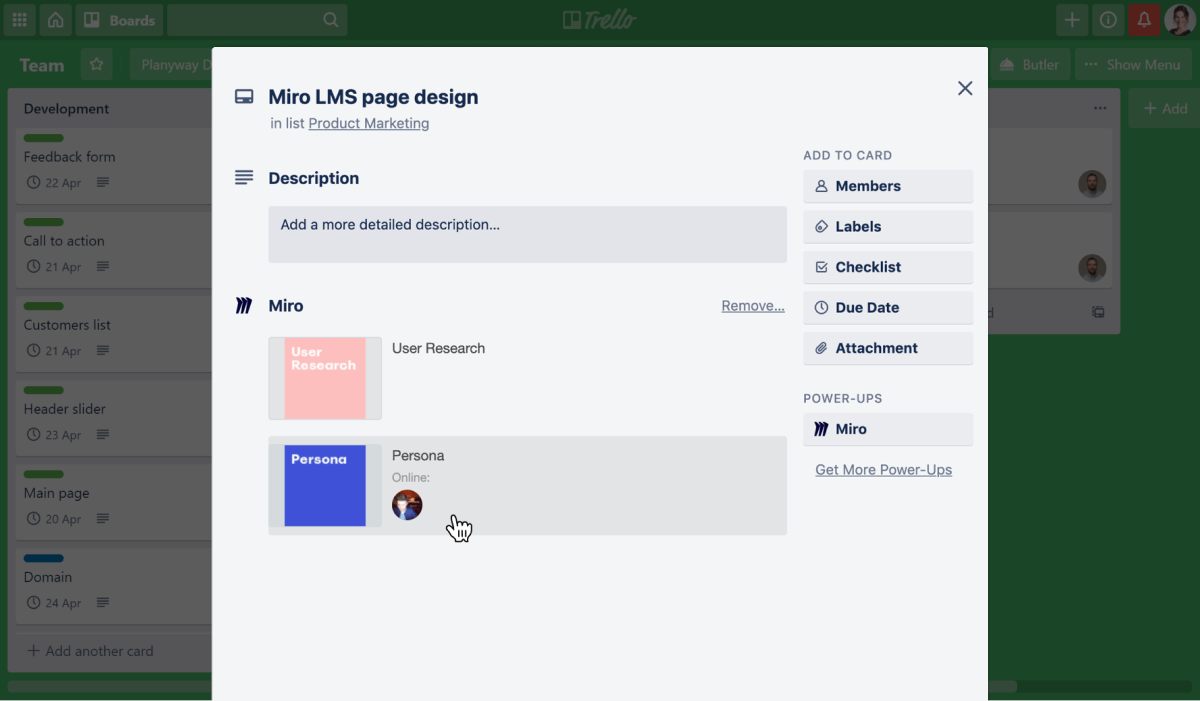
Task: Close the Miro LMS page design card
Action: click(965, 88)
